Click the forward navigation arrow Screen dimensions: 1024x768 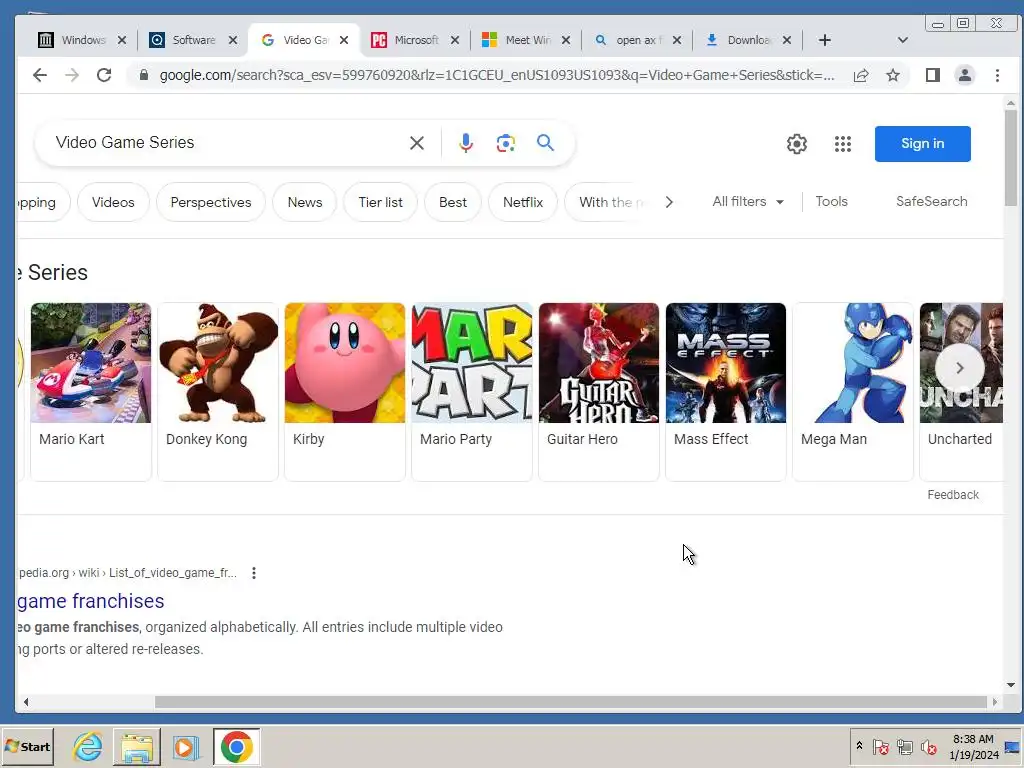72,75
